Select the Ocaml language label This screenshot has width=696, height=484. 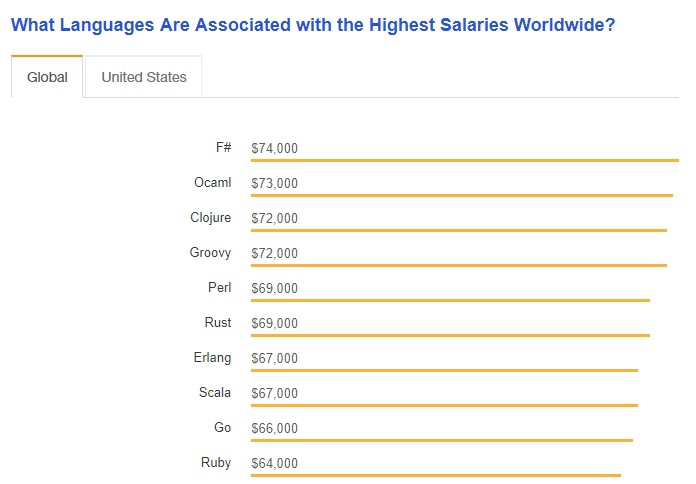tap(212, 182)
